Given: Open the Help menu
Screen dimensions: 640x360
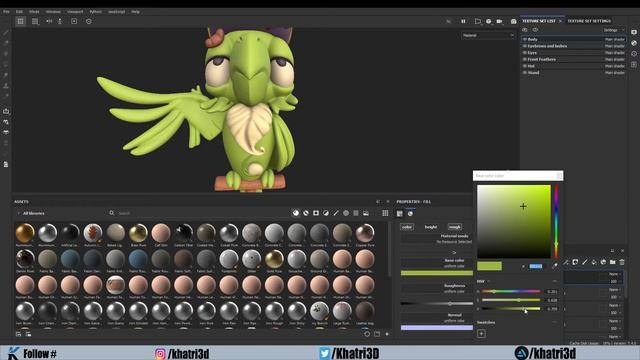Looking at the screenshot, I should tap(136, 12).
